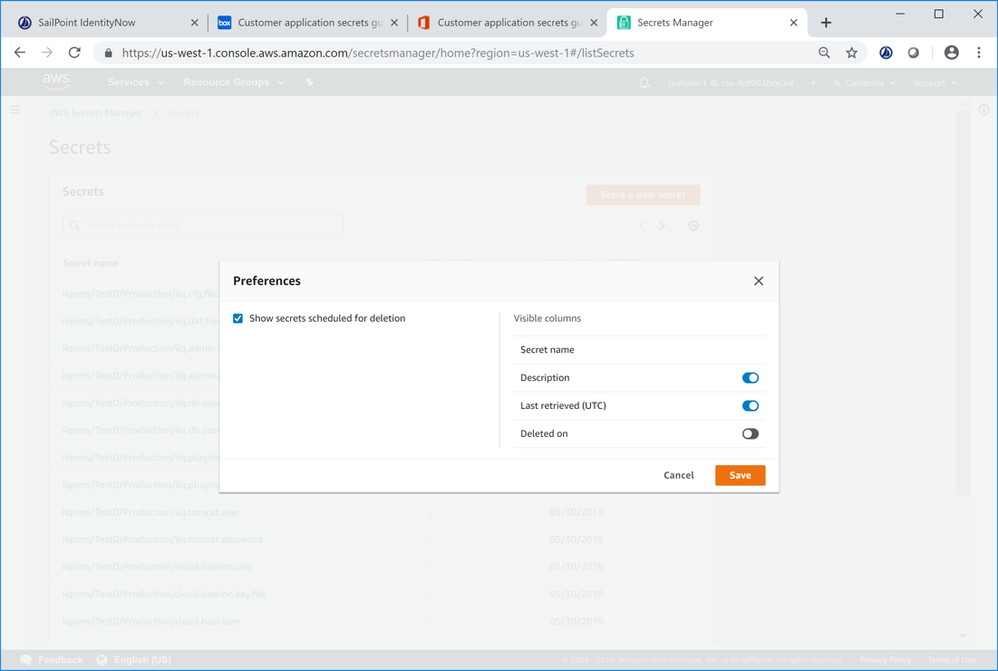Viewport: 998px width, 671px height.
Task: Toggle off the Description column
Action: pyautogui.click(x=750, y=378)
